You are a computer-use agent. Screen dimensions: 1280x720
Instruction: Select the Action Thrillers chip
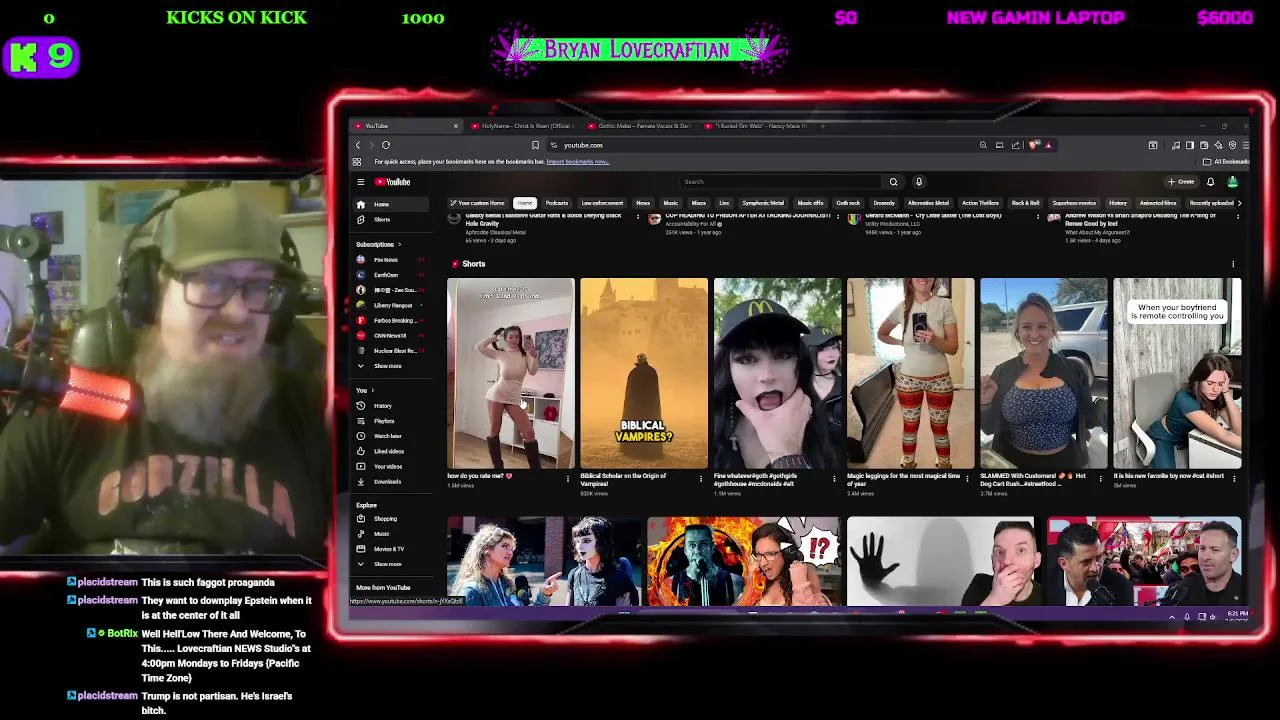[x=980, y=203]
